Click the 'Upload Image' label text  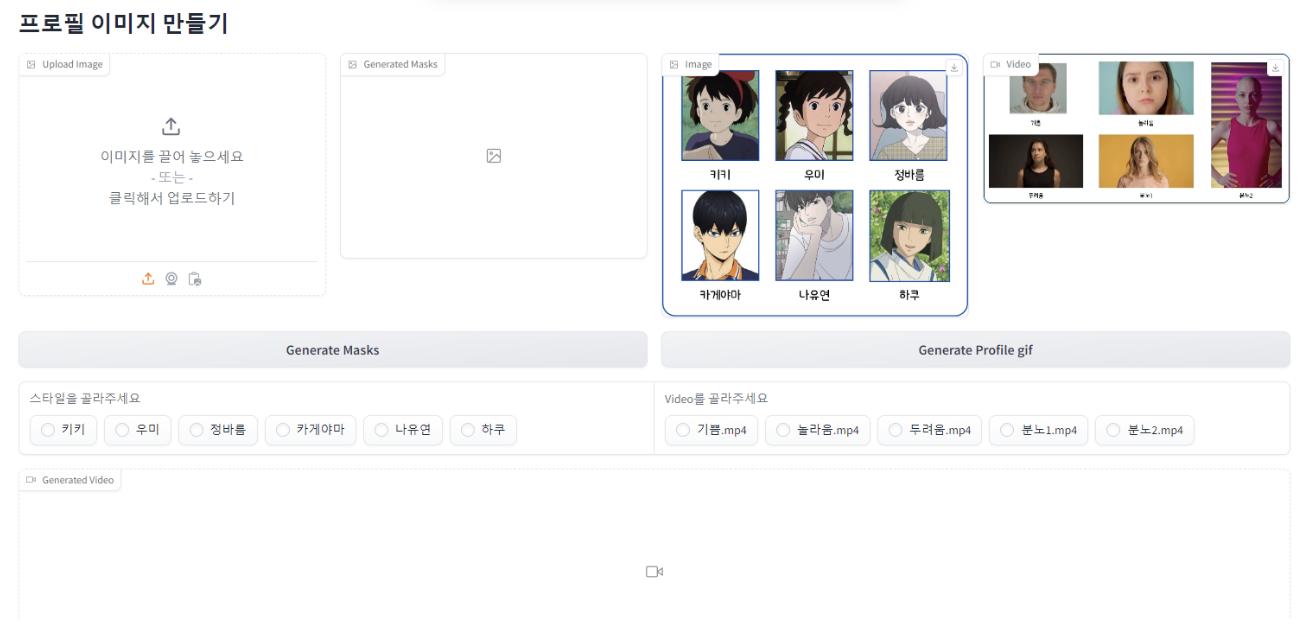[72, 64]
